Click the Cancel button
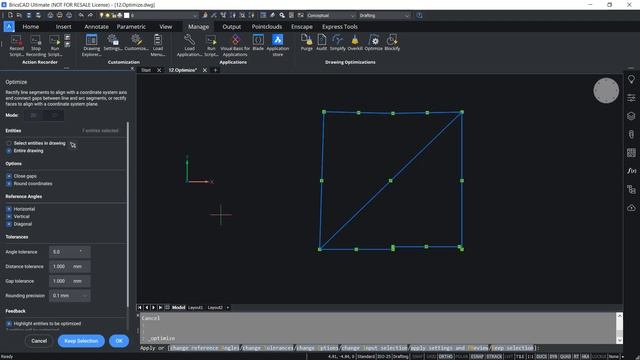 [x=39, y=341]
